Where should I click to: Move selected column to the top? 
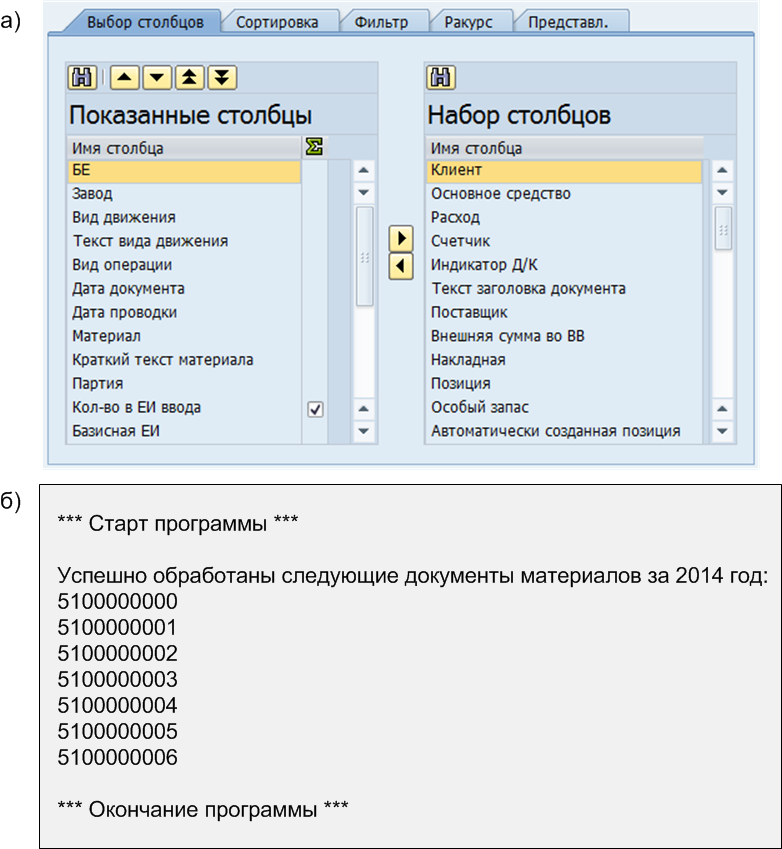click(189, 77)
